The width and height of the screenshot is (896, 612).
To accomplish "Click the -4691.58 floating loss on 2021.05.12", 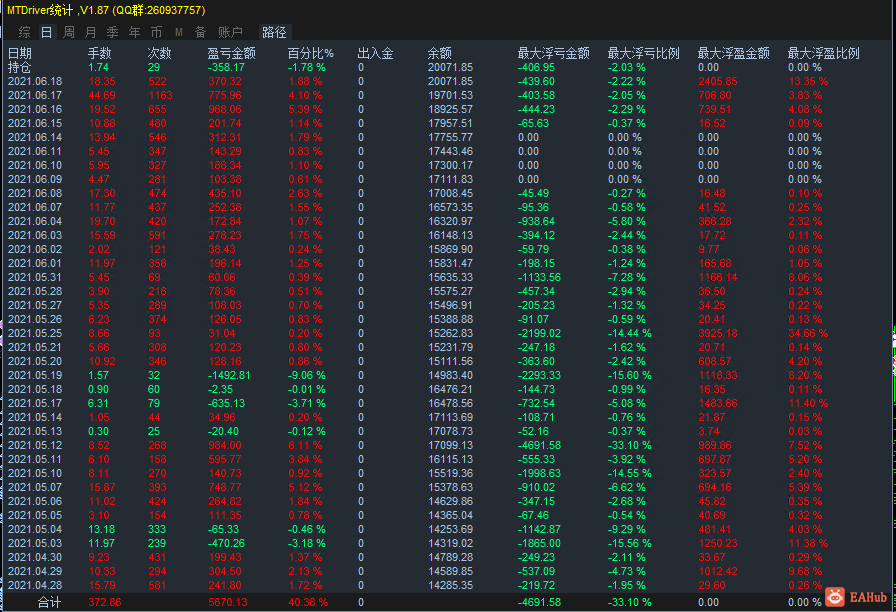I will (x=539, y=446).
